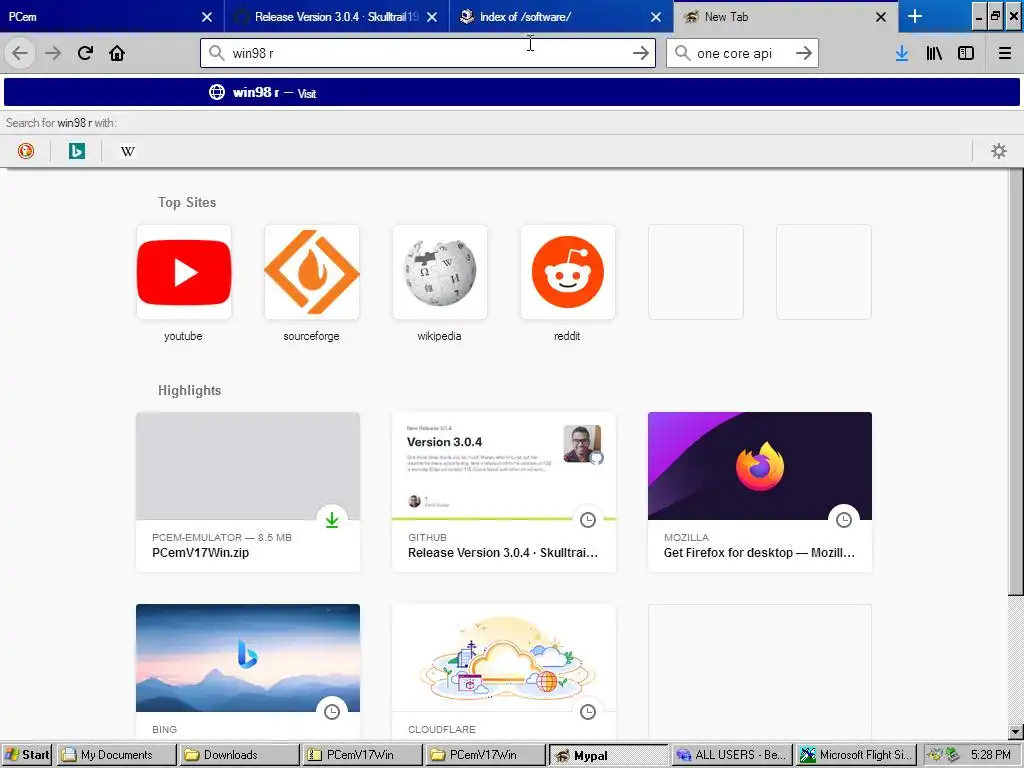The height and width of the screenshot is (768, 1024).
Task: Click the clock badge on Mozilla card
Action: coord(844,520)
